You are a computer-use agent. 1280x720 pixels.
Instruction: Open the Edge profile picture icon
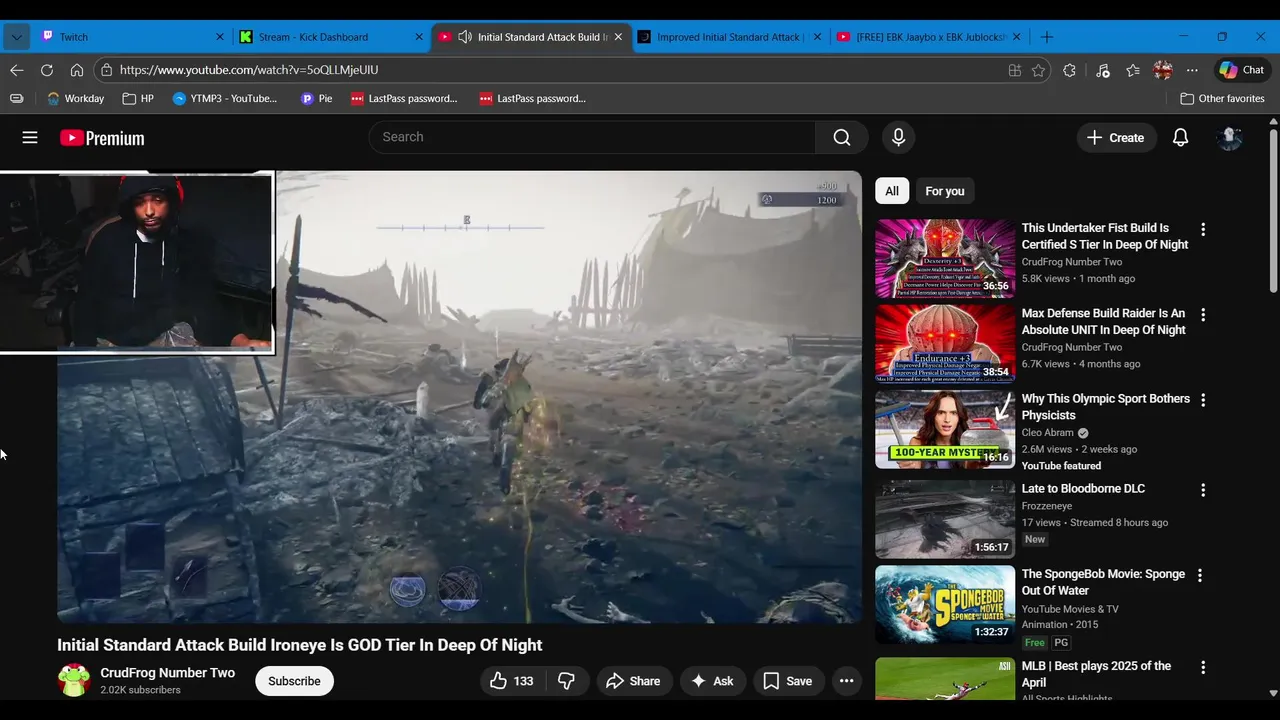pos(1163,70)
